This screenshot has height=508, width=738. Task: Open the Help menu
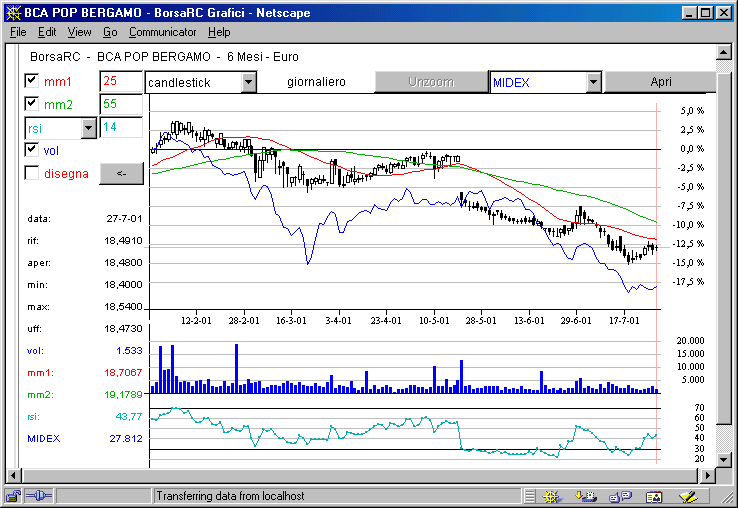219,32
